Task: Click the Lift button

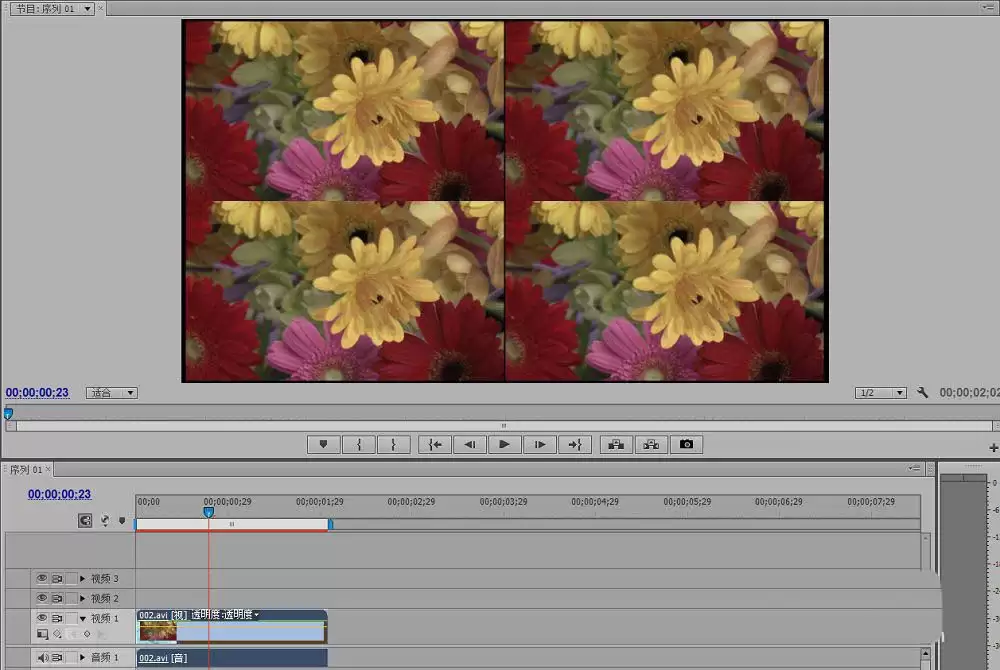Action: click(616, 444)
